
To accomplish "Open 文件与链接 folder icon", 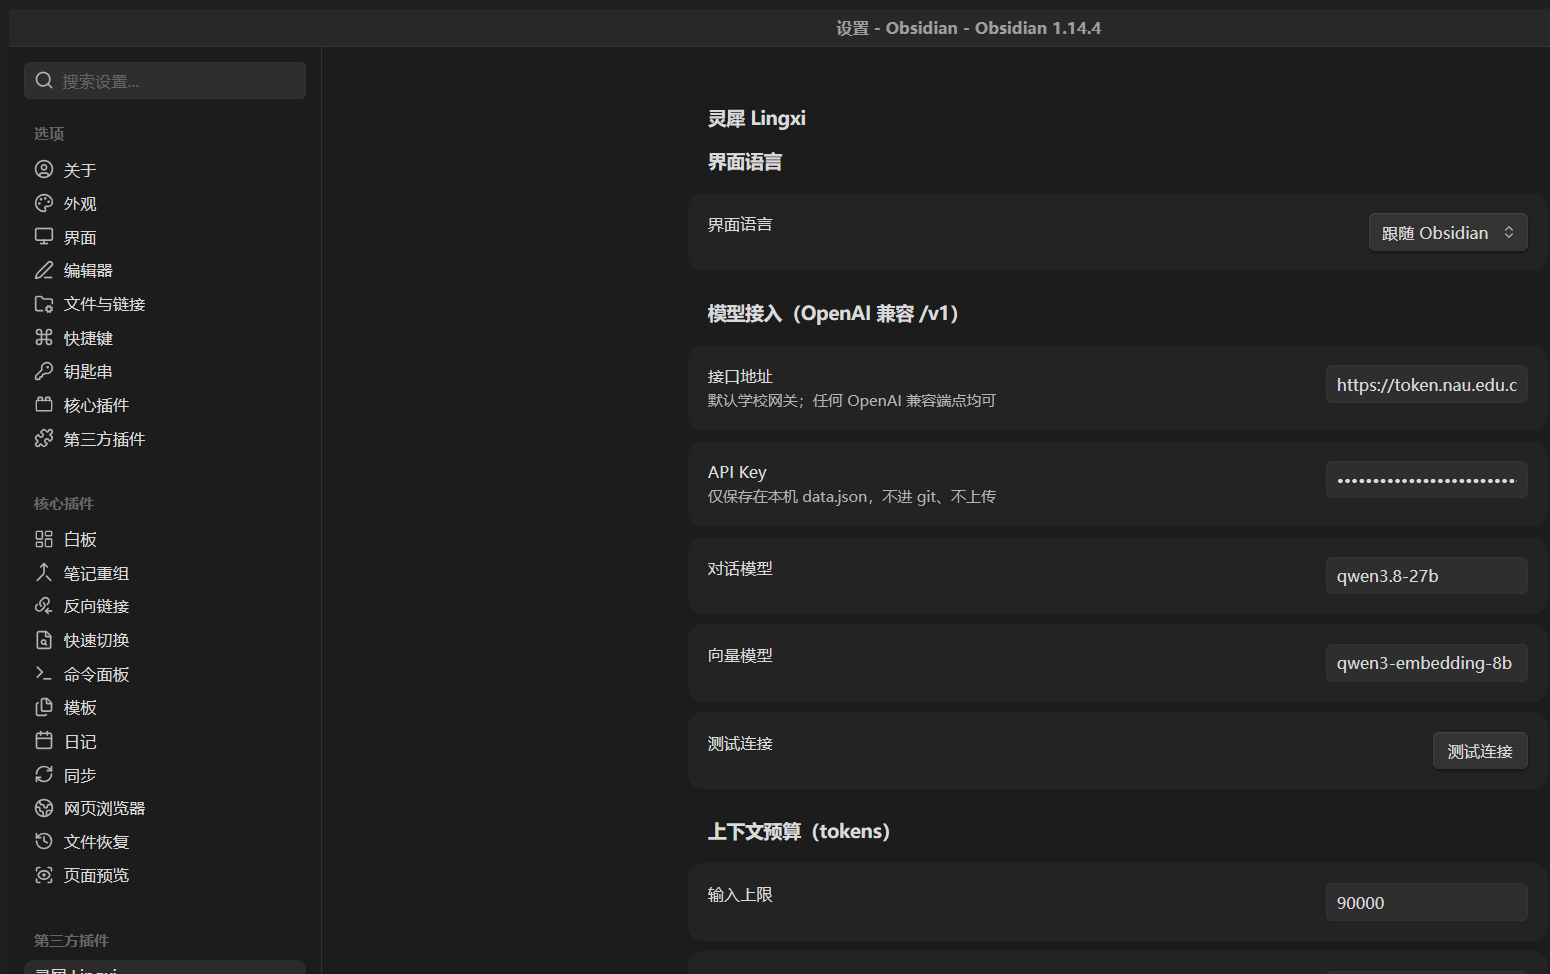I will point(44,304).
